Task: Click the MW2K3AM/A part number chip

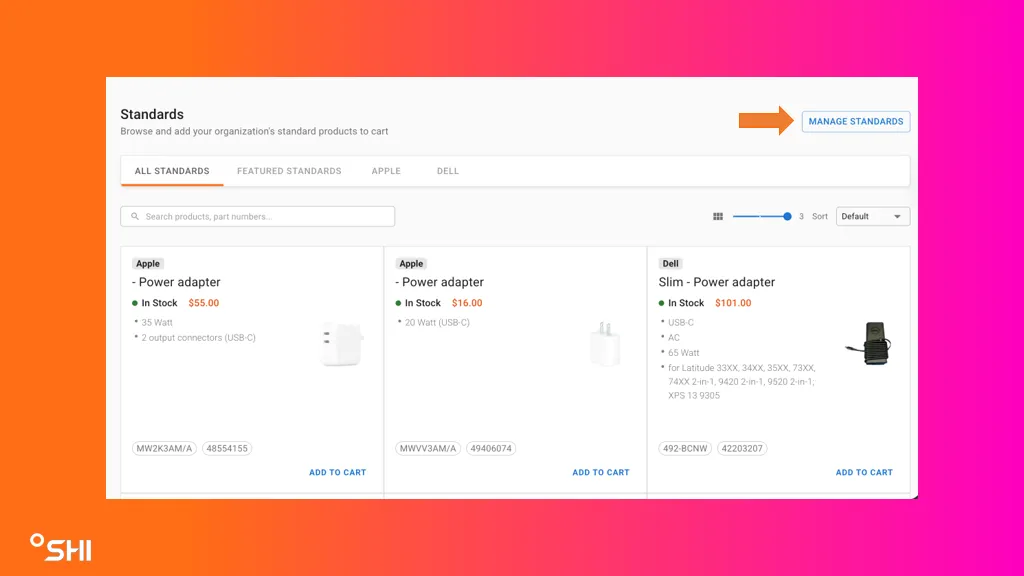Action: pos(164,449)
